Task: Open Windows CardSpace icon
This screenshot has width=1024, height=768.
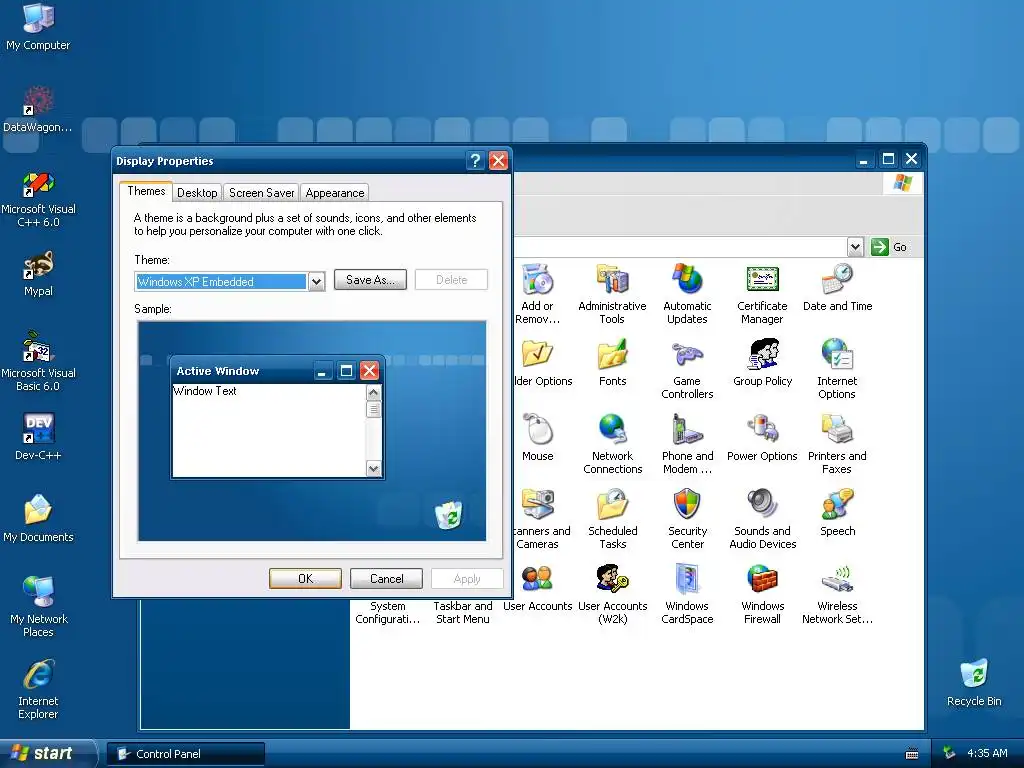Action: 687,580
